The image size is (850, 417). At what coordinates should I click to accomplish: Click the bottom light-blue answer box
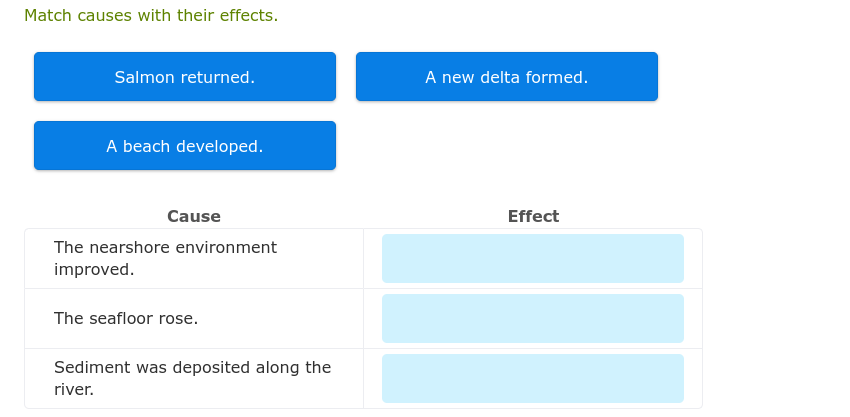click(532, 378)
